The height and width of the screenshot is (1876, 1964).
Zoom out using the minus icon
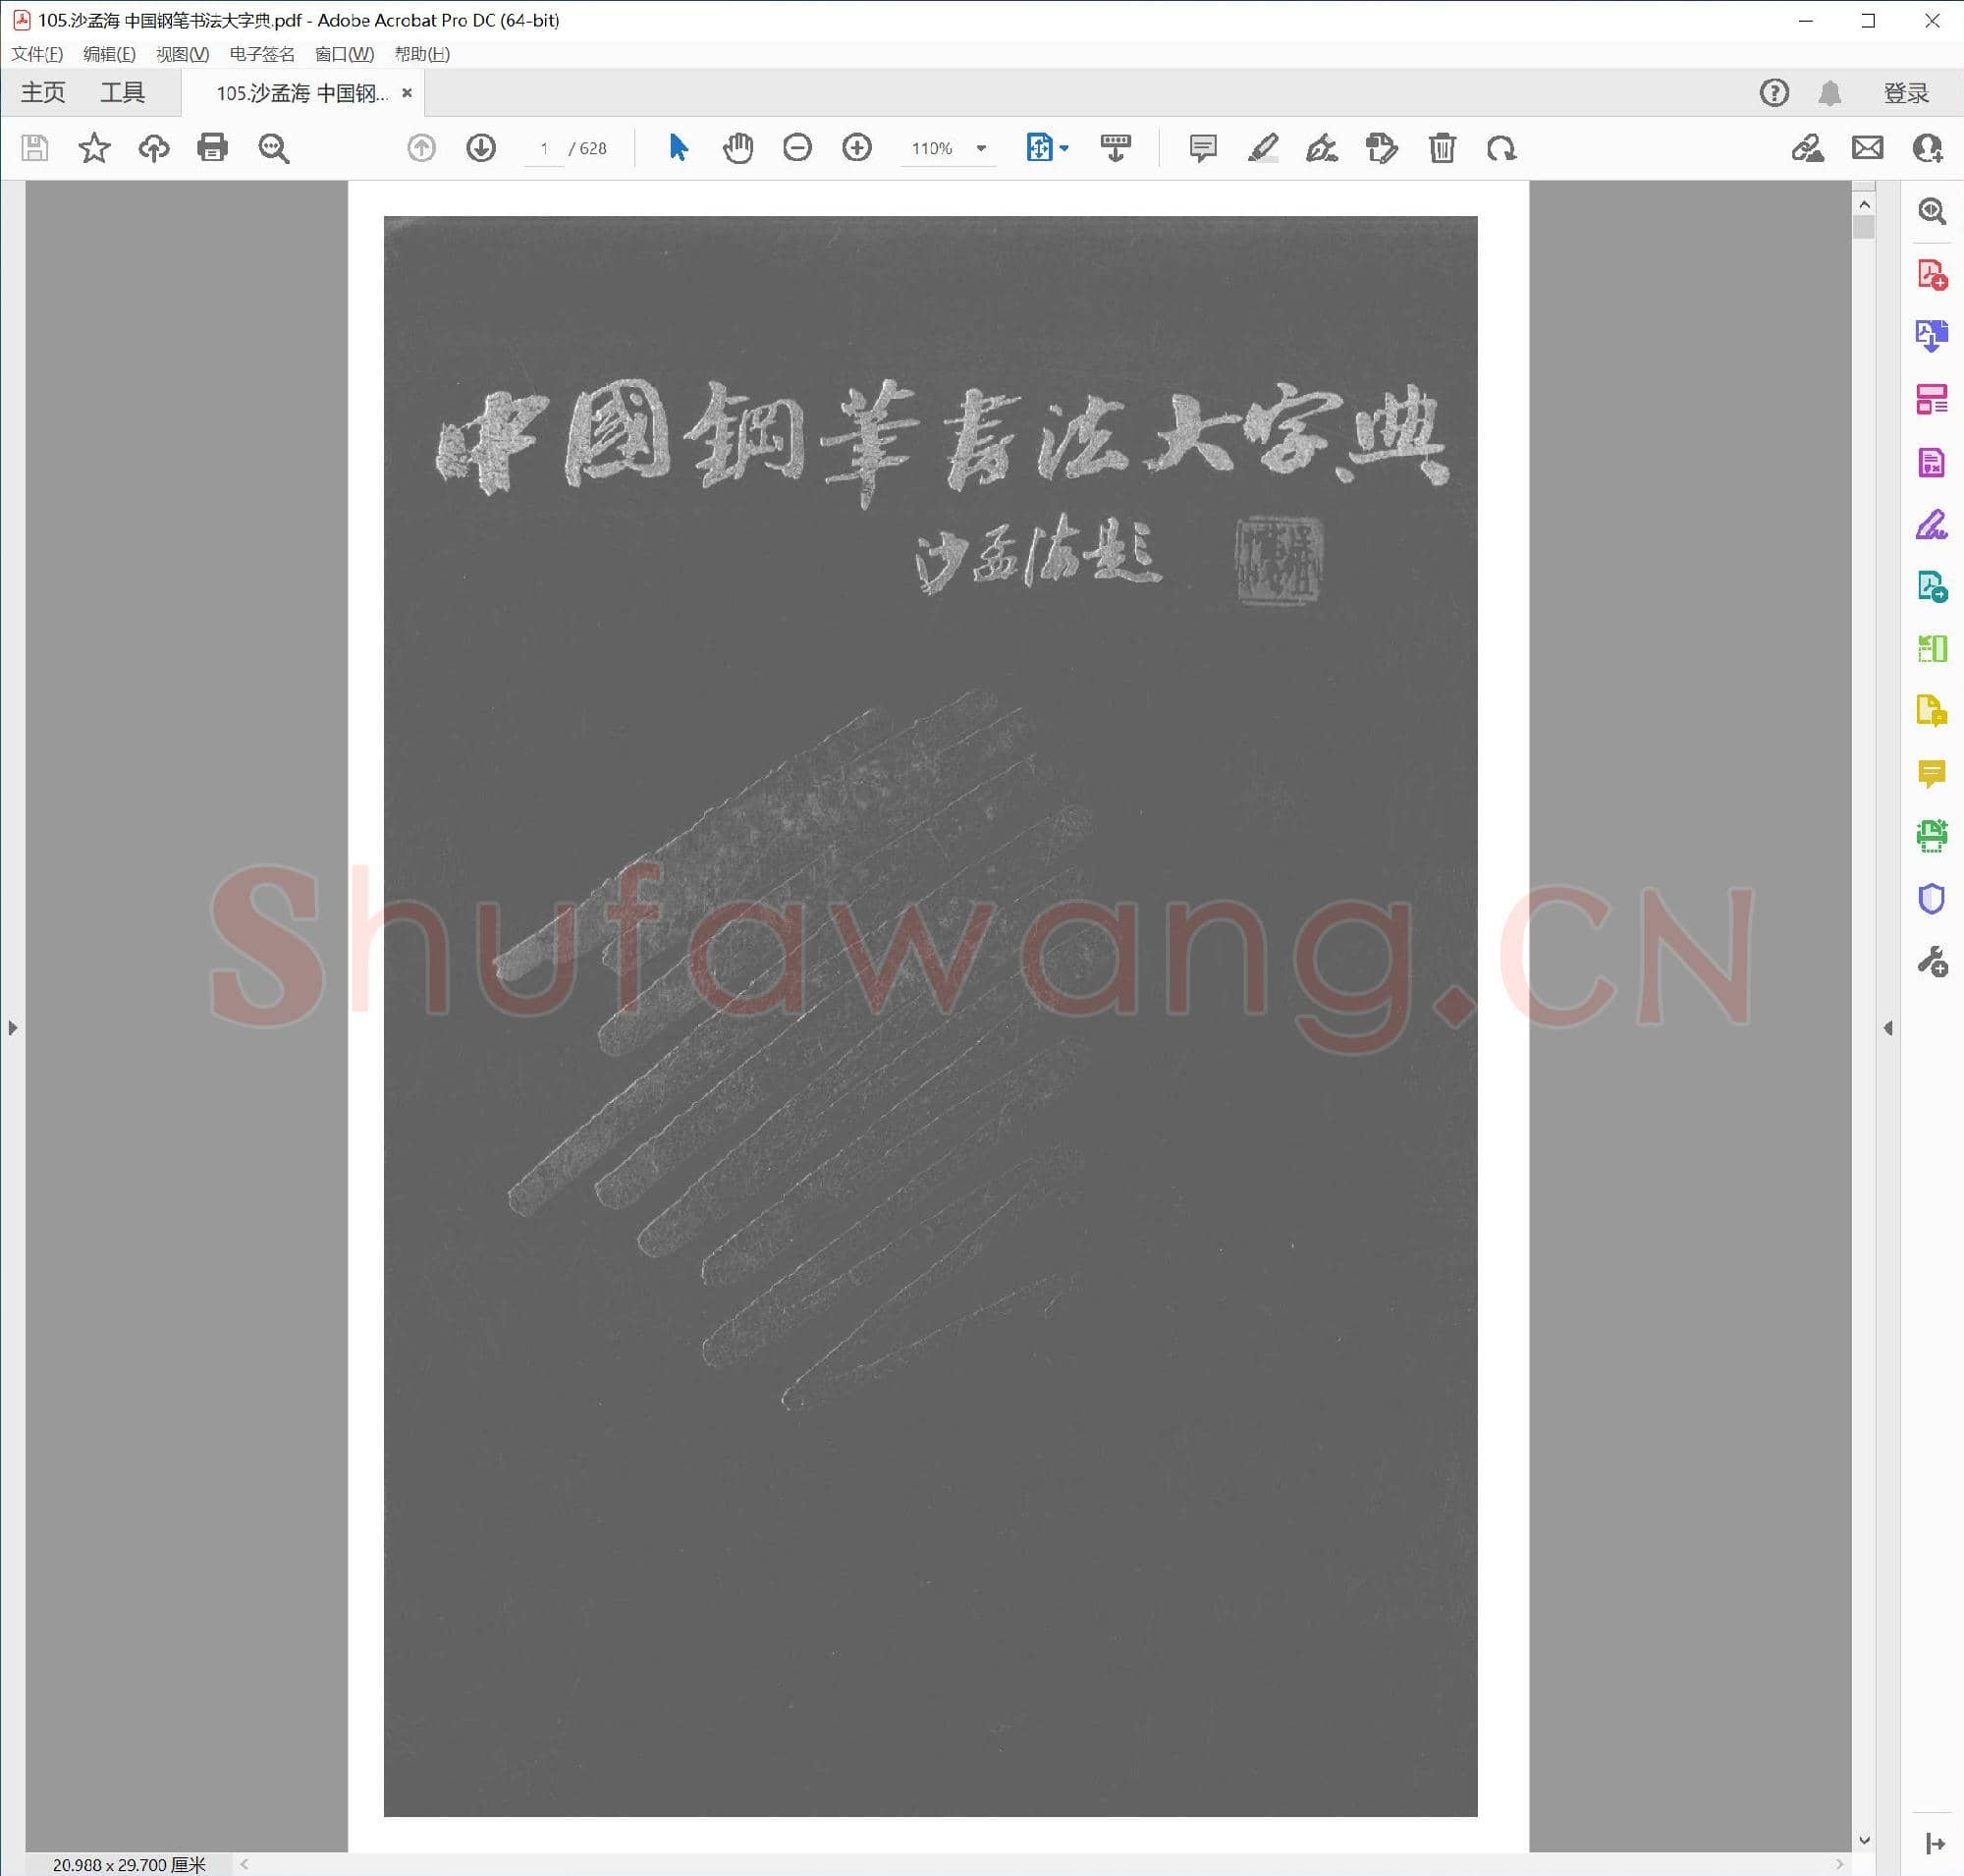coord(797,148)
